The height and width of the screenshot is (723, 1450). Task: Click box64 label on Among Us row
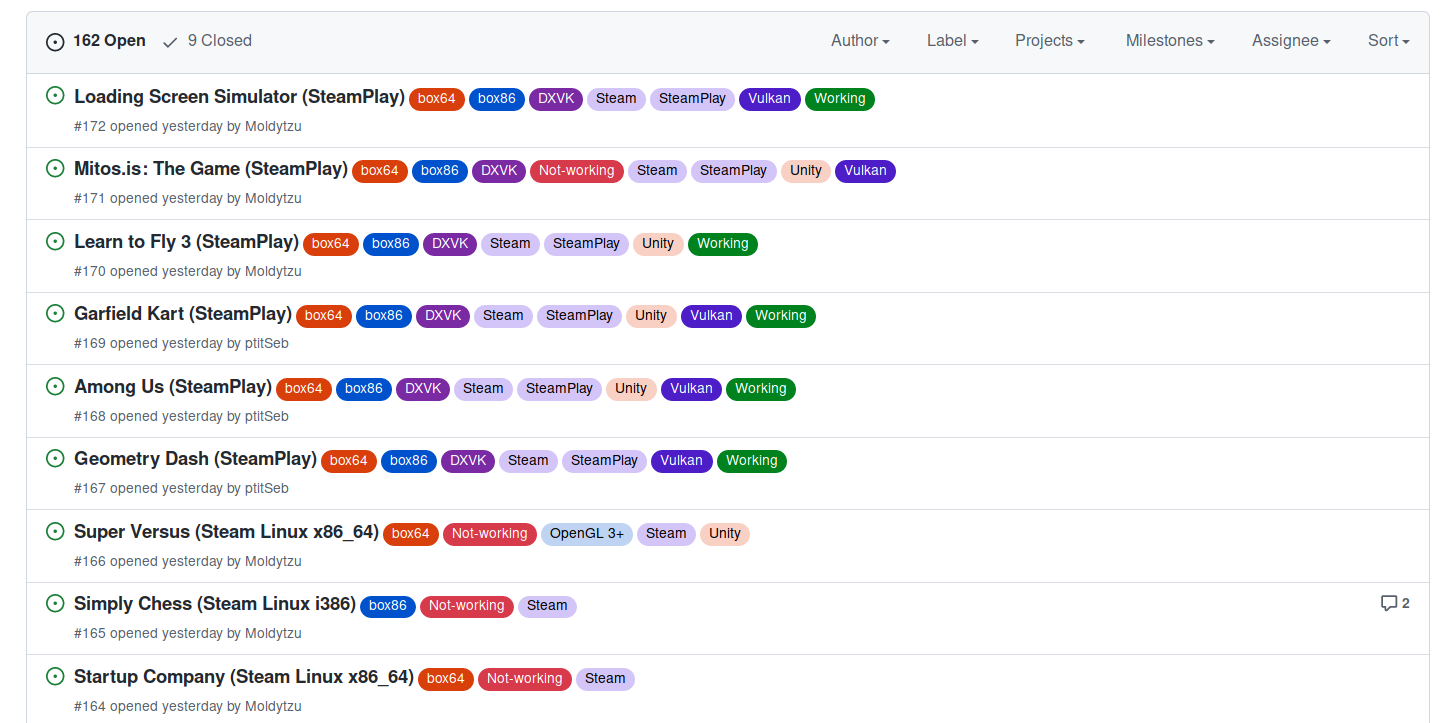point(304,389)
